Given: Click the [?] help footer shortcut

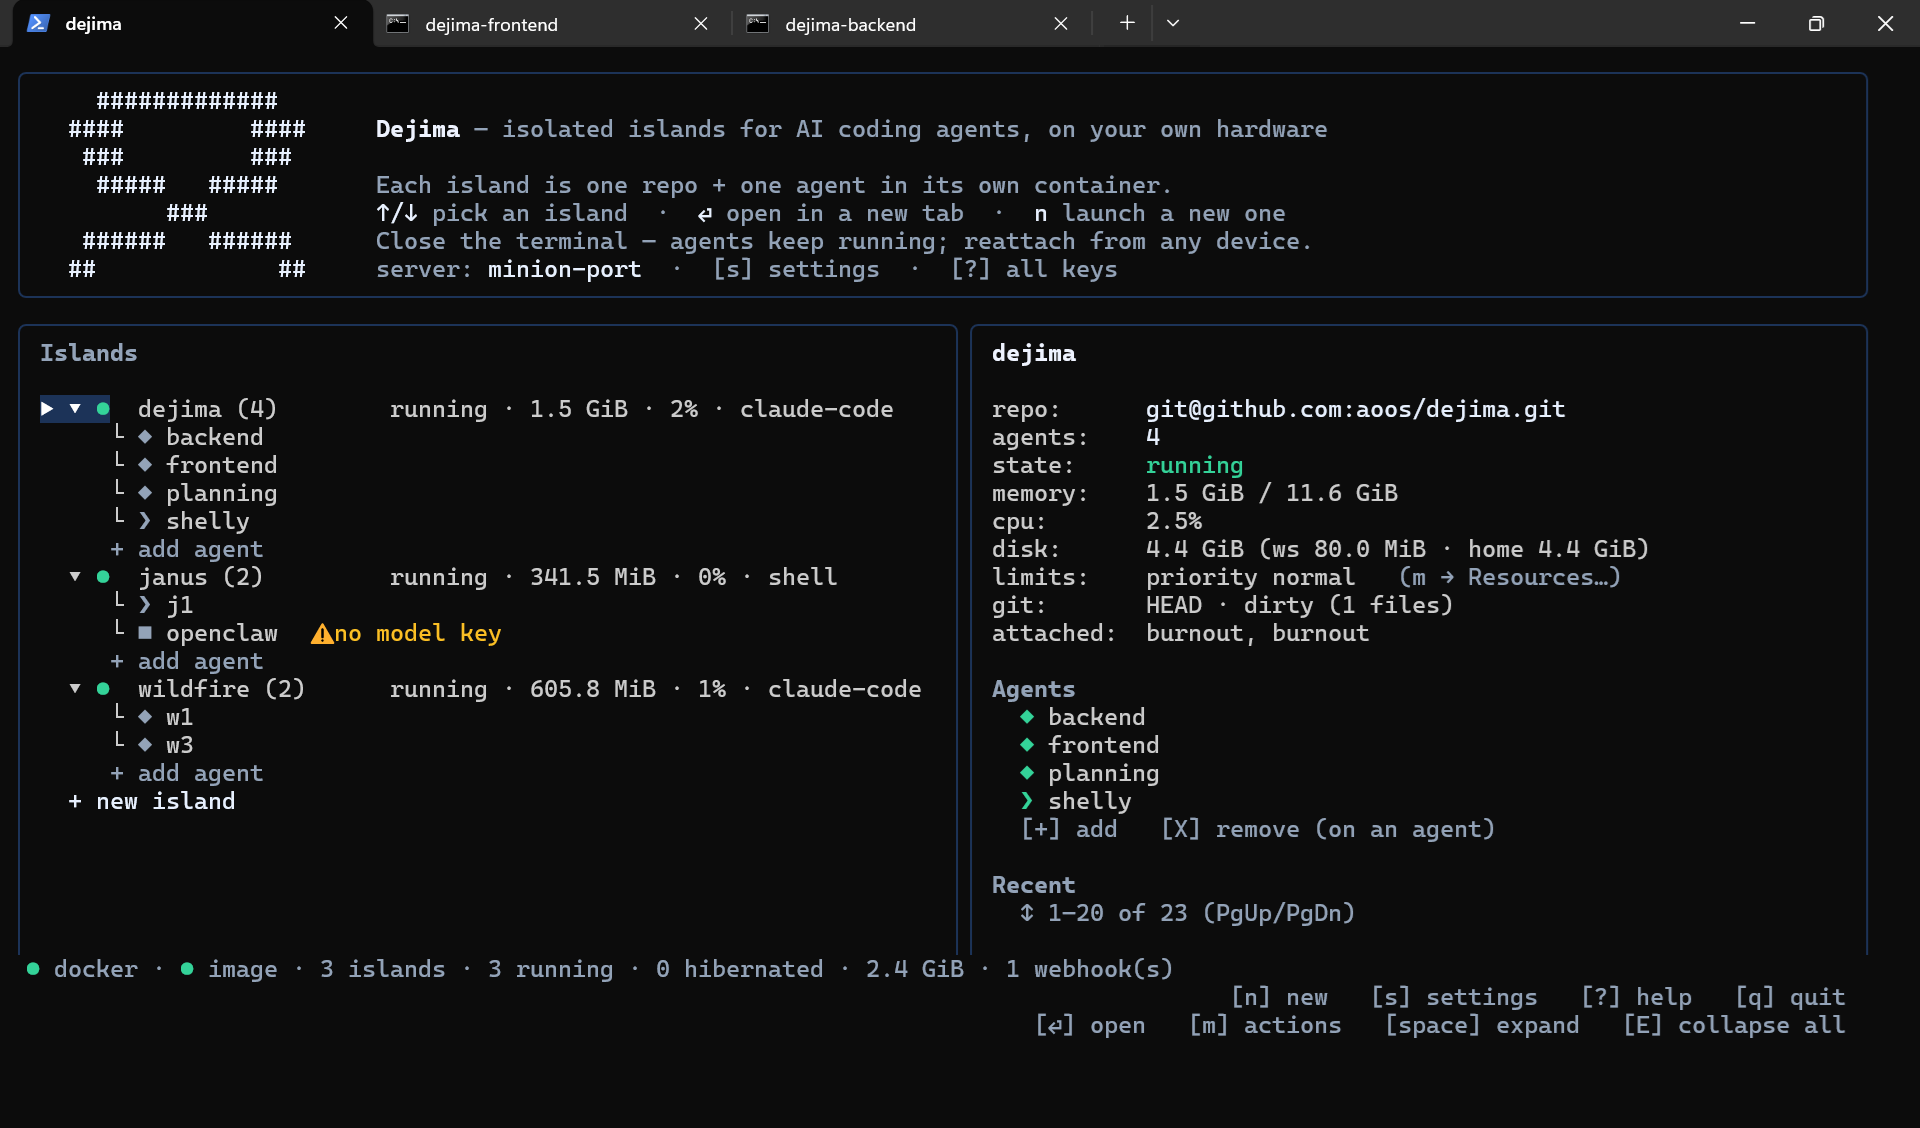Looking at the screenshot, I should [x=1636, y=997].
